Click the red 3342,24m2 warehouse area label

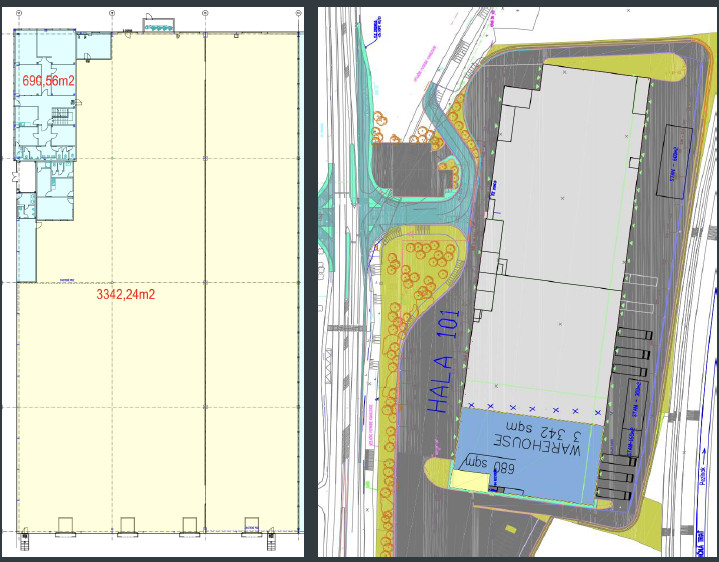pyautogui.click(x=127, y=295)
